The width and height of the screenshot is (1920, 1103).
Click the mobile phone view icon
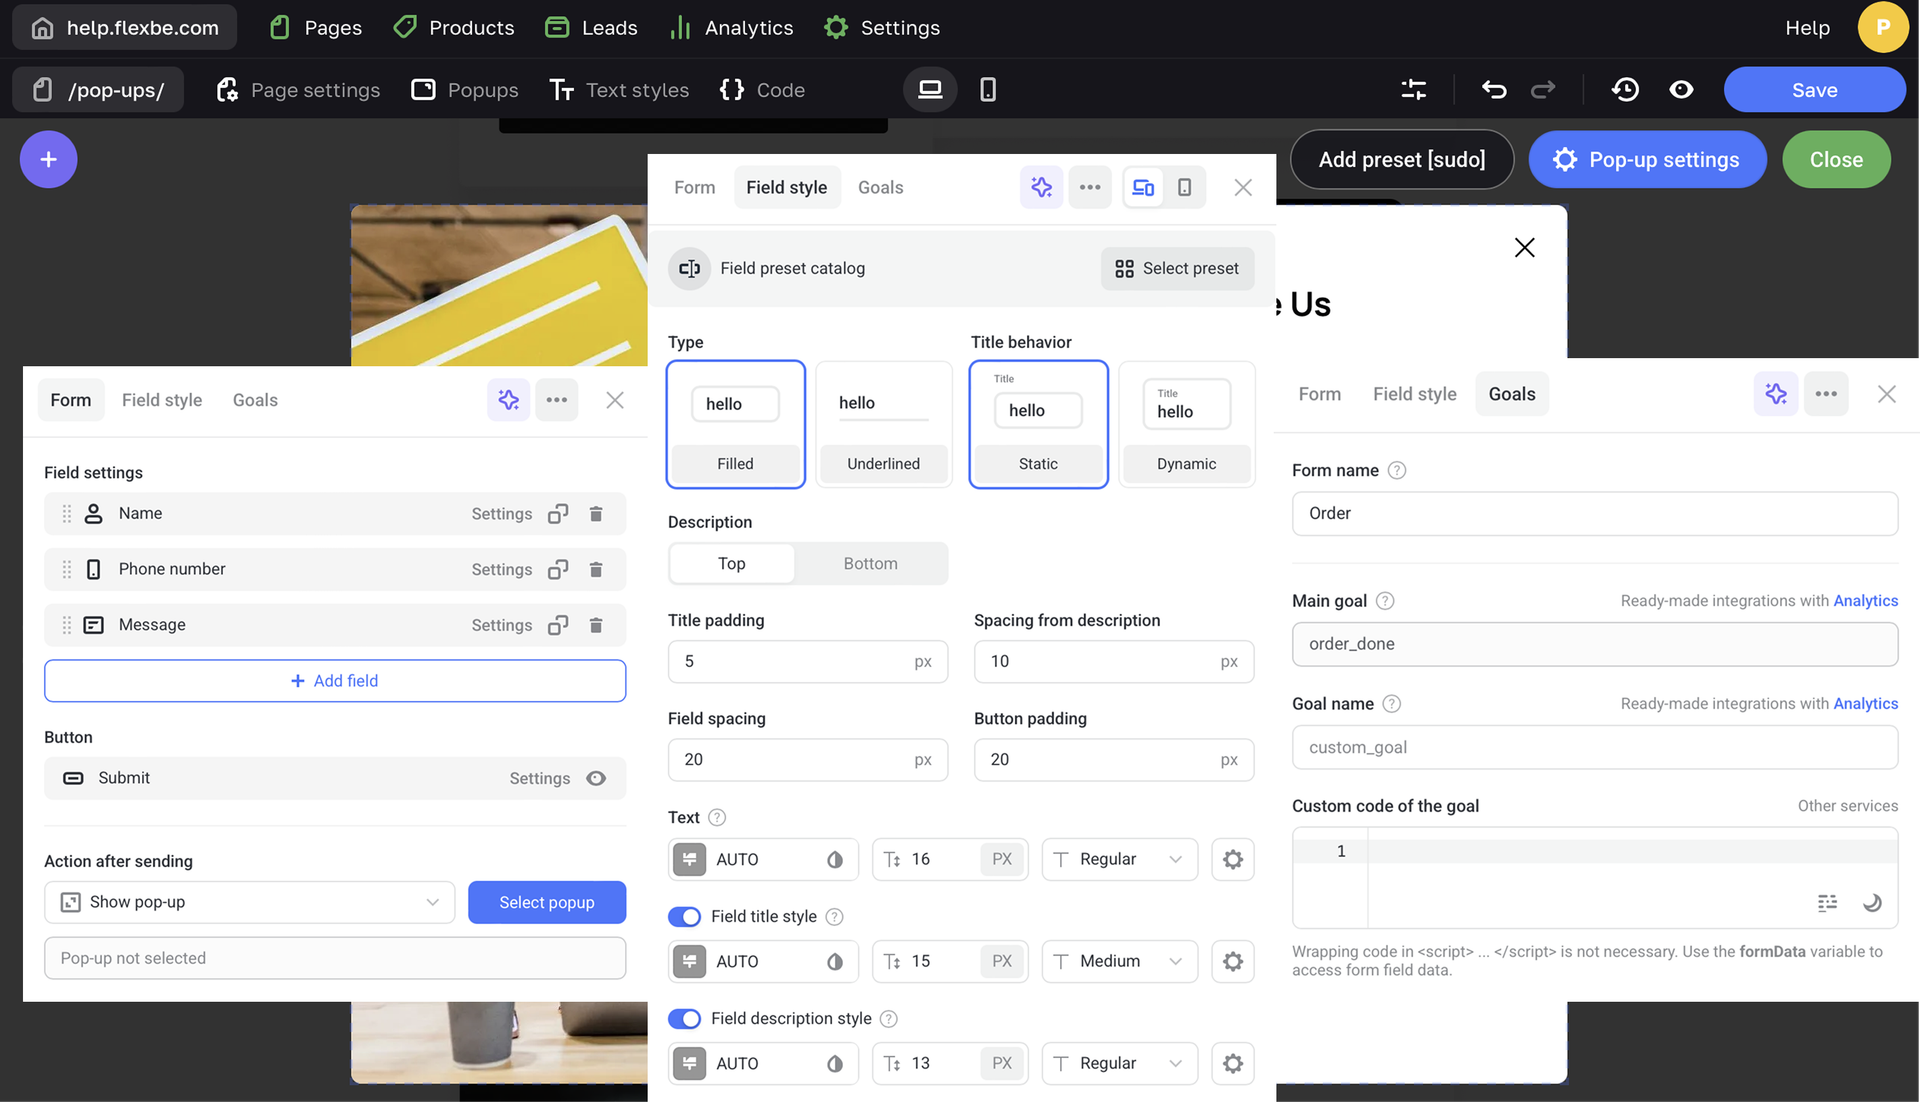987,90
